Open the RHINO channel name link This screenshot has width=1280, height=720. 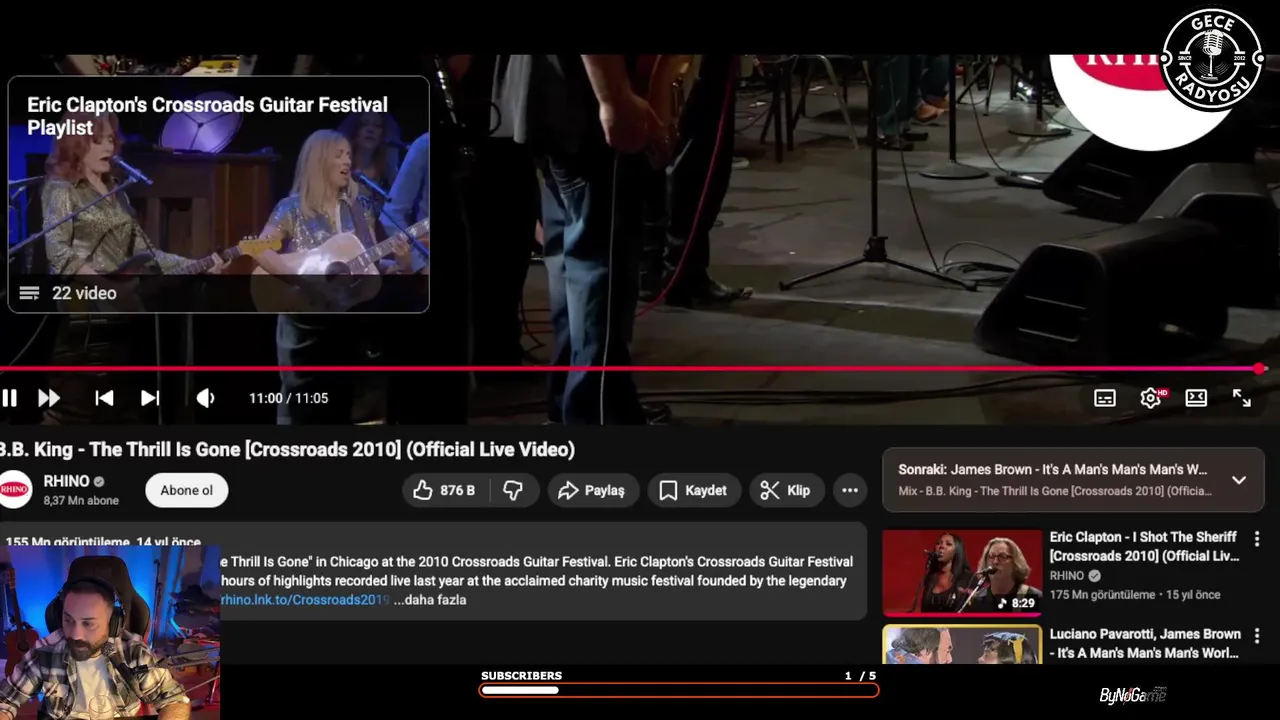click(x=66, y=481)
